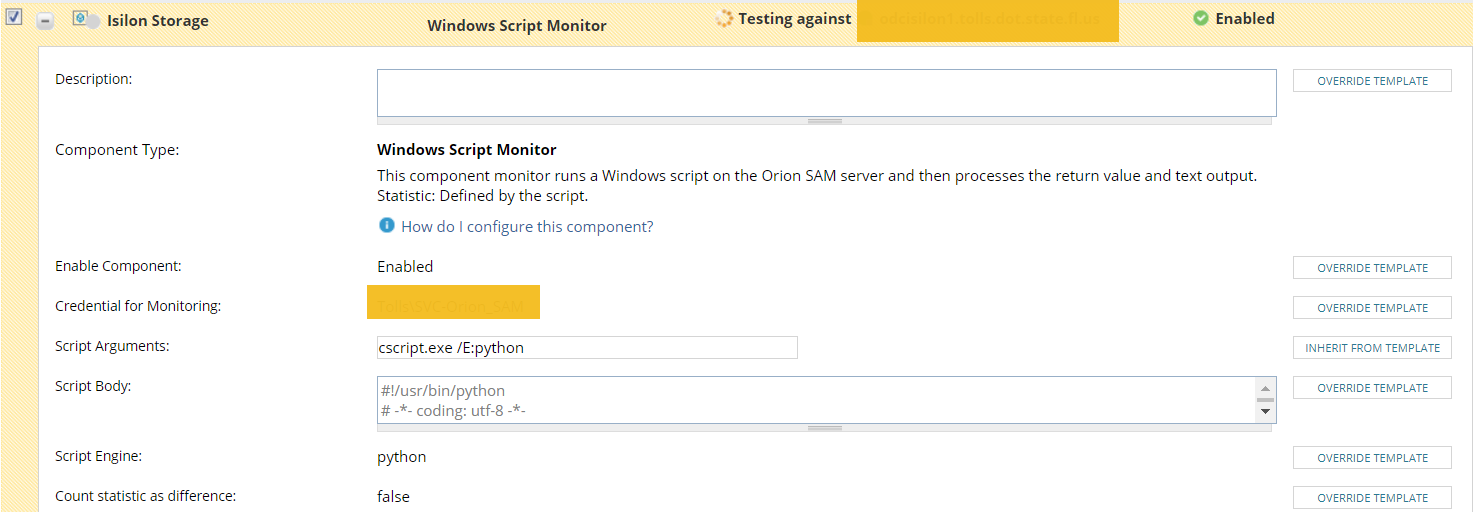This screenshot has width=1473, height=512.
Task: Override template for the Description field
Action: coord(1372,81)
